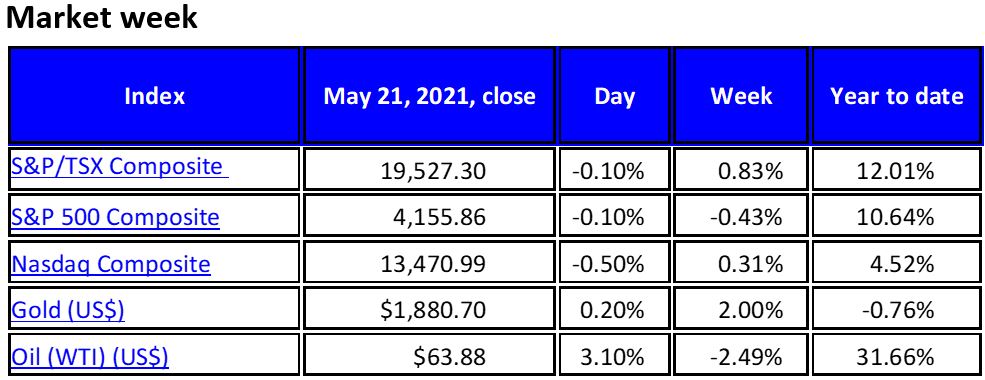Click the Index column header

155,95
